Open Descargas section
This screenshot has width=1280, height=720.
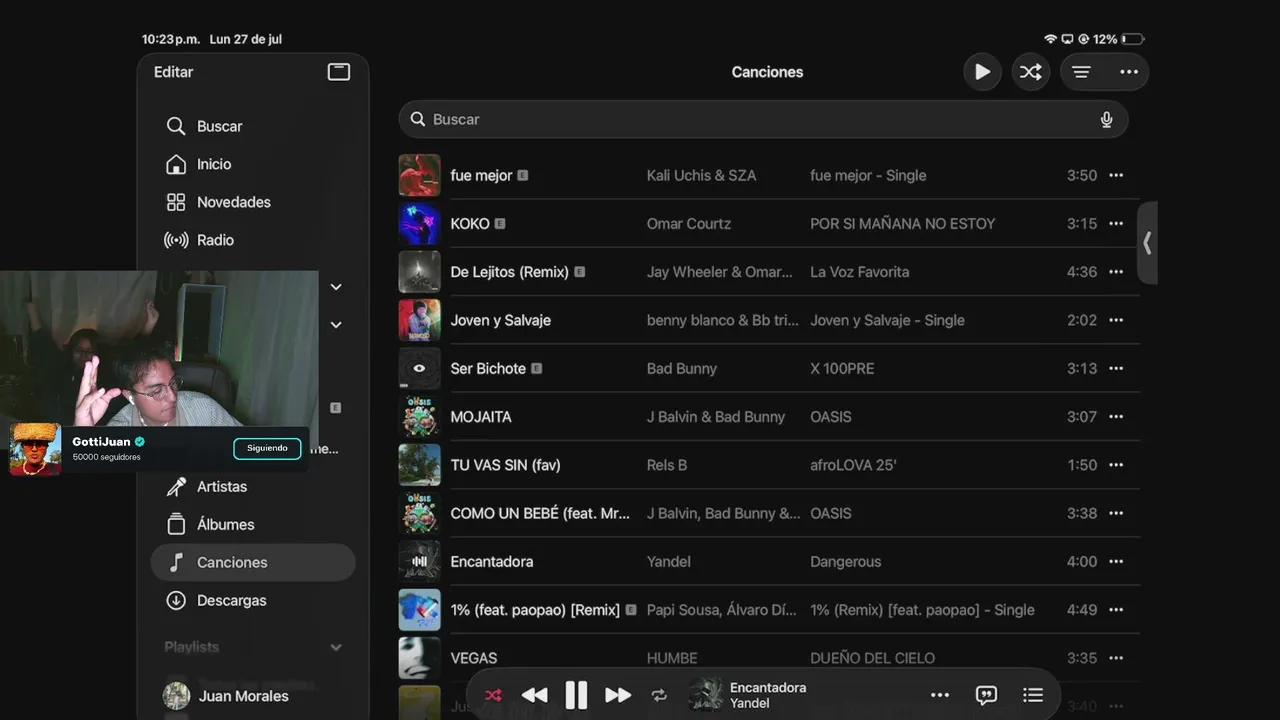(x=253, y=600)
